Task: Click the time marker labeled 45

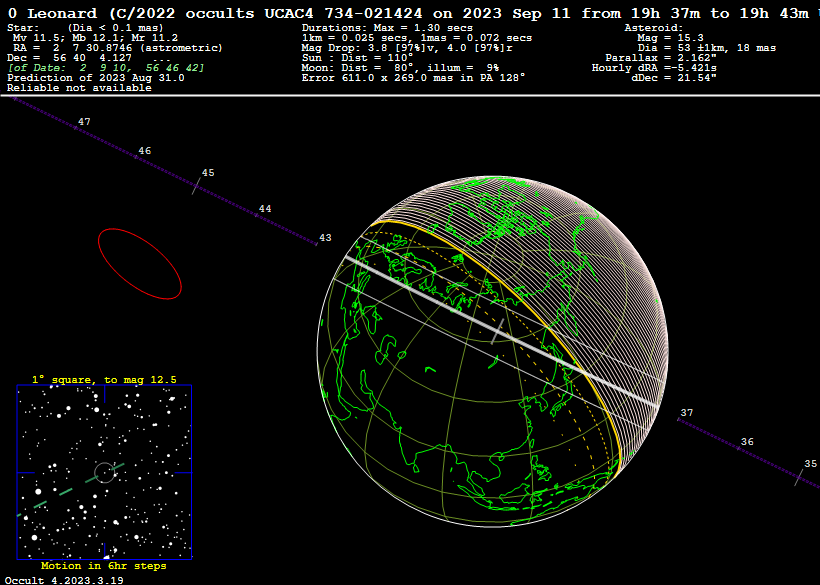Action: tap(208, 173)
